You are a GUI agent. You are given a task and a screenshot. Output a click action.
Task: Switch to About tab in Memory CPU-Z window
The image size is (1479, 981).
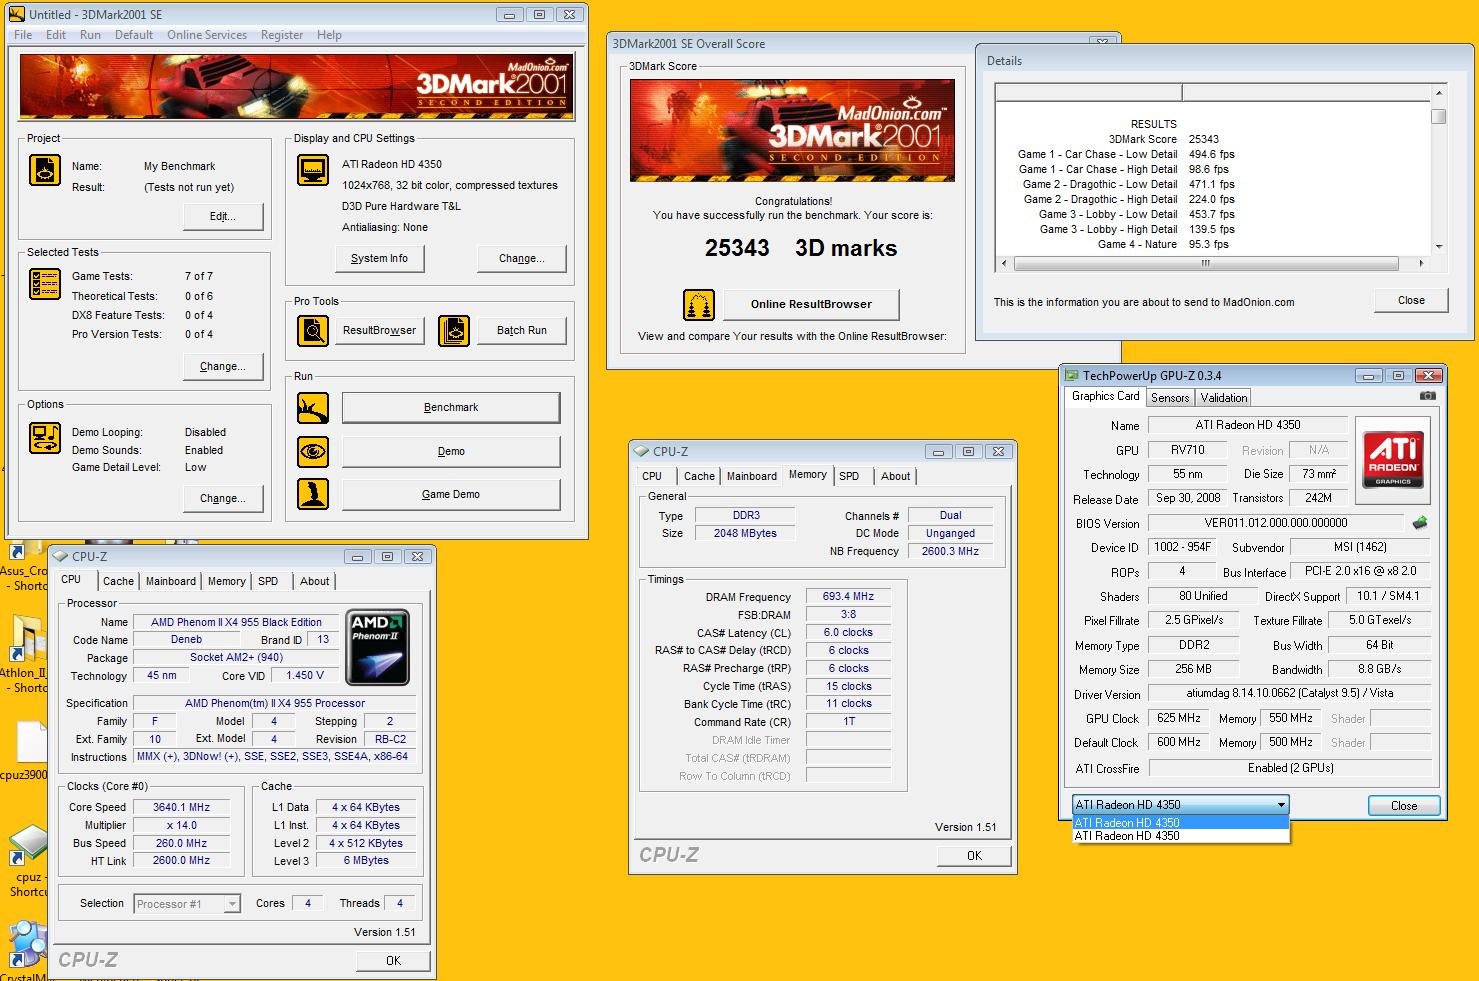click(x=896, y=476)
